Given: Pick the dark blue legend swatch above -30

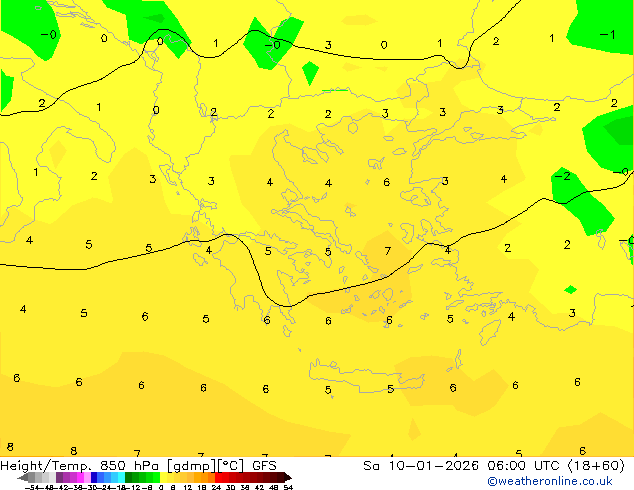Looking at the screenshot, I should pos(94,477).
